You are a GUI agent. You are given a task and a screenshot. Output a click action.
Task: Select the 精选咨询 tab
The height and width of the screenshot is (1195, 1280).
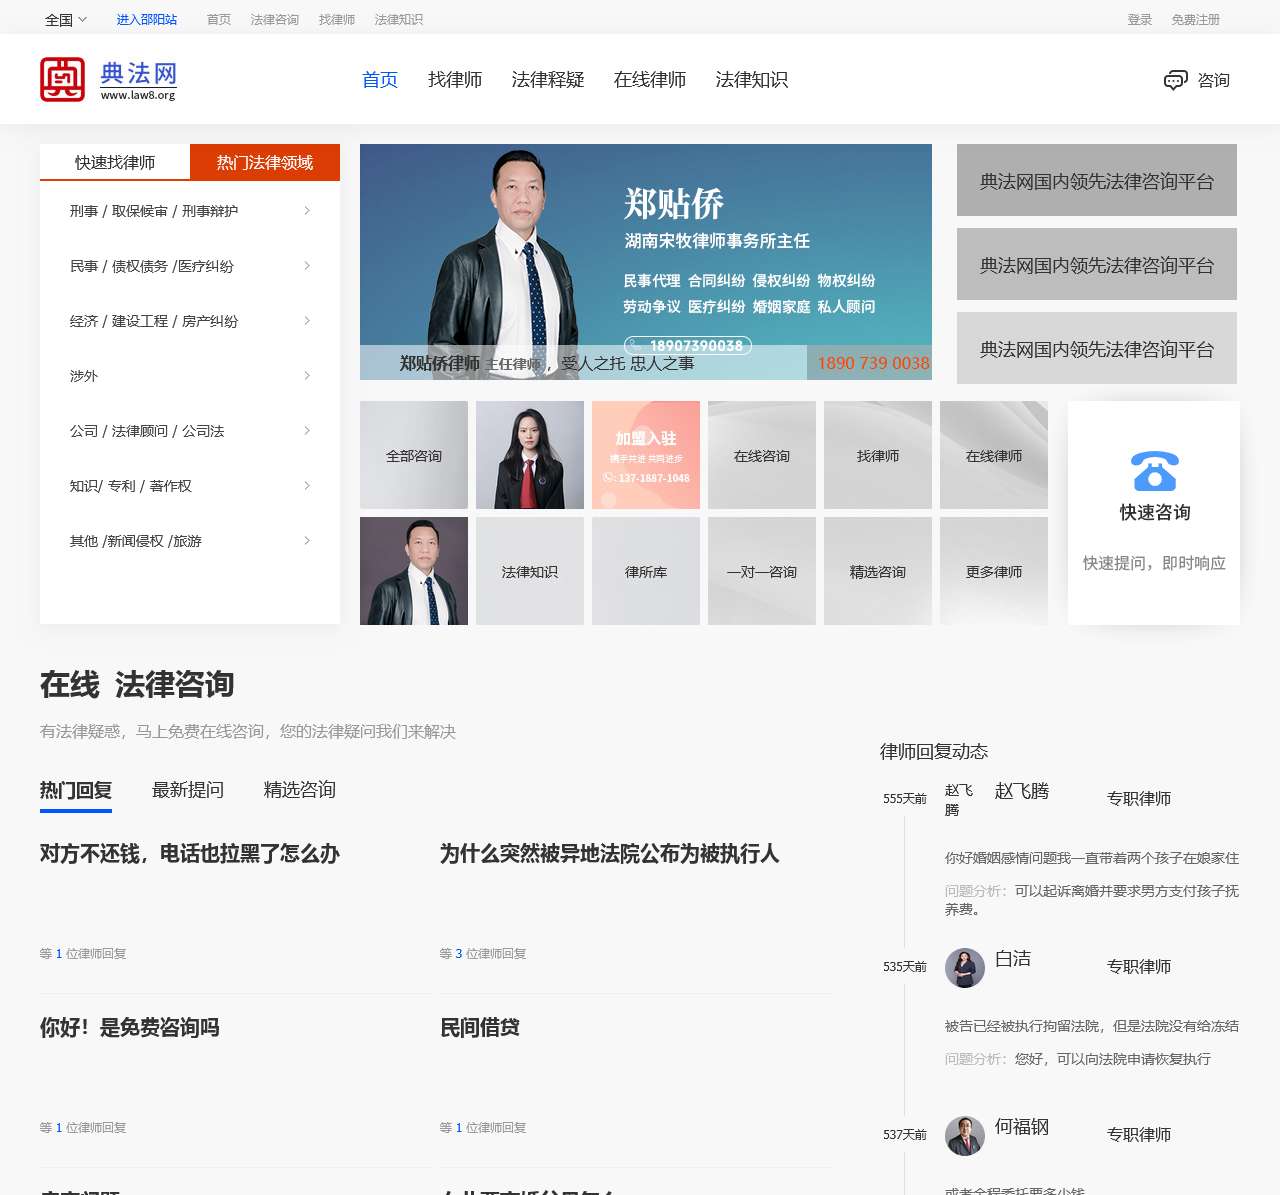pyautogui.click(x=300, y=790)
